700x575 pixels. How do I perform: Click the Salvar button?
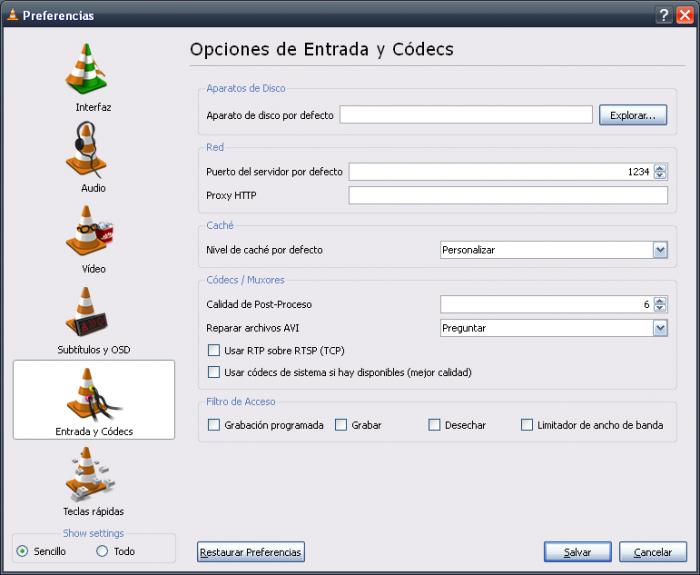[577, 552]
